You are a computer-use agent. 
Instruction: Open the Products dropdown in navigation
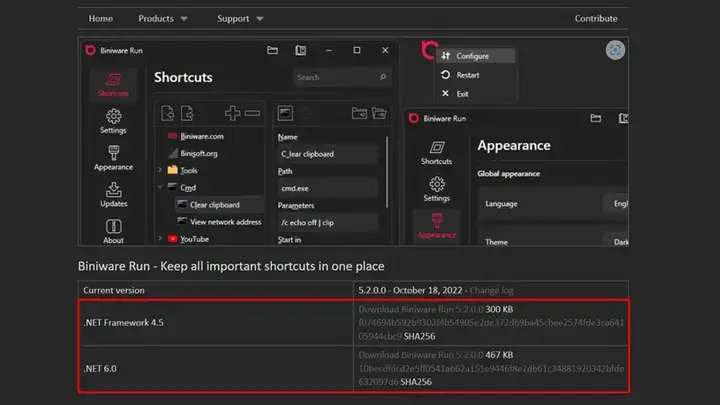tap(163, 19)
